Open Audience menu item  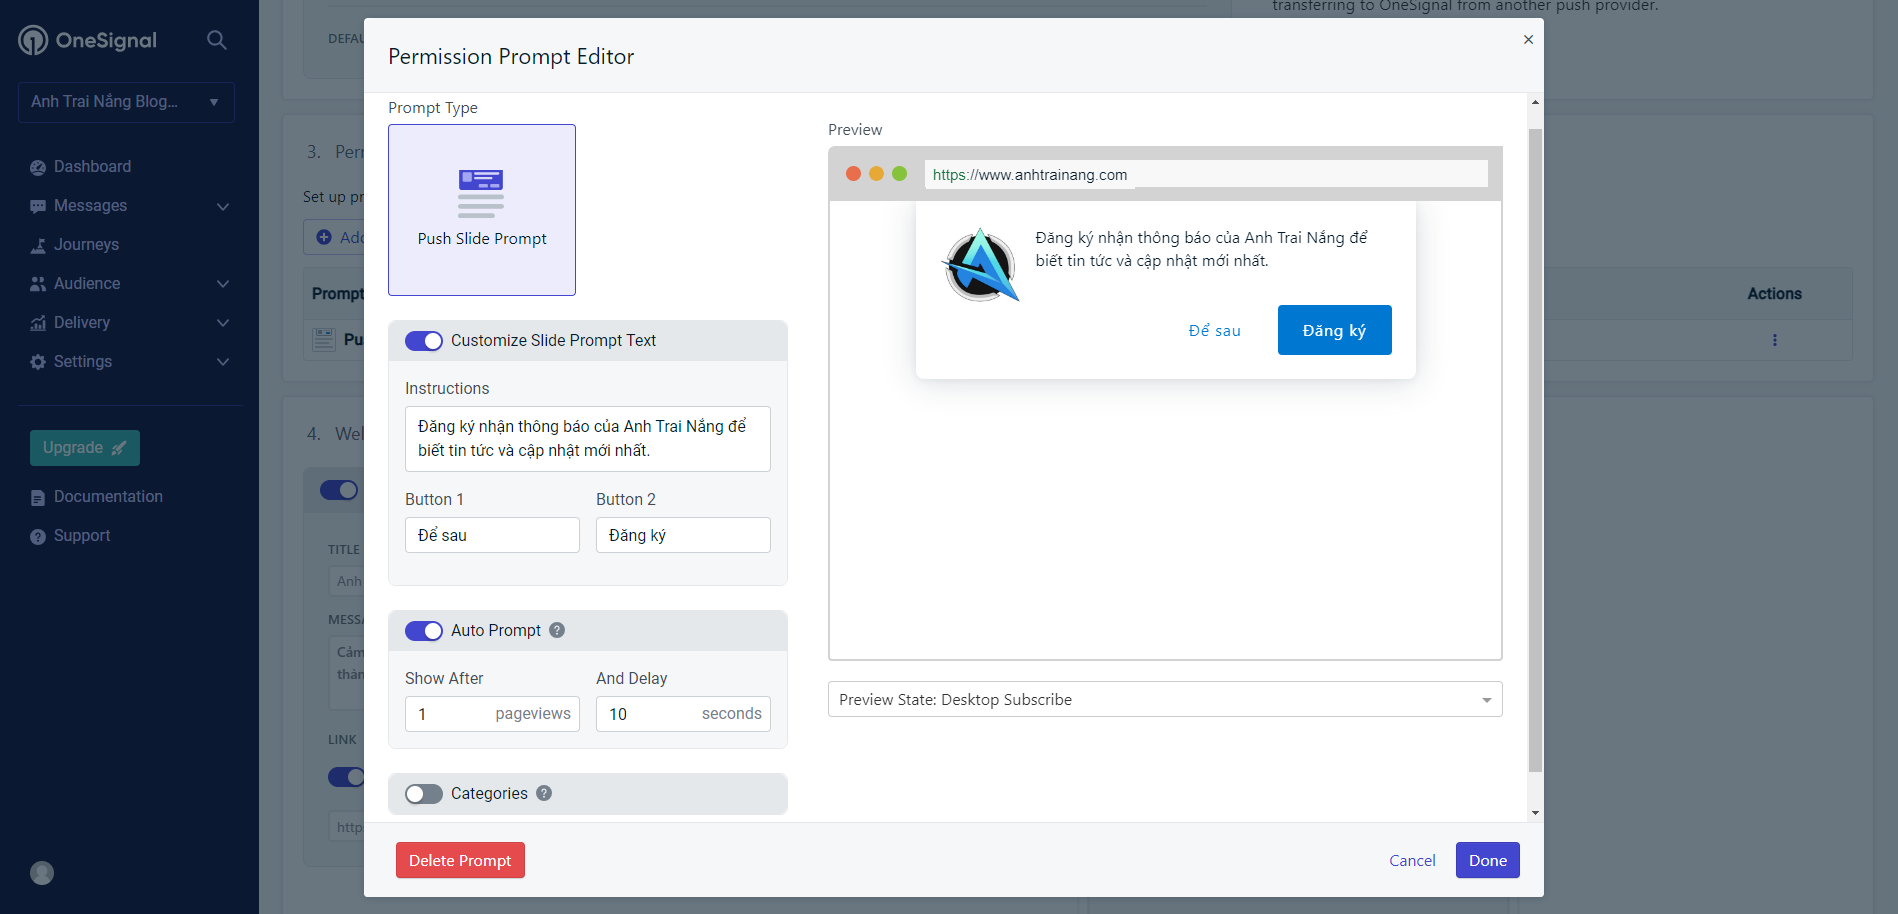click(87, 284)
